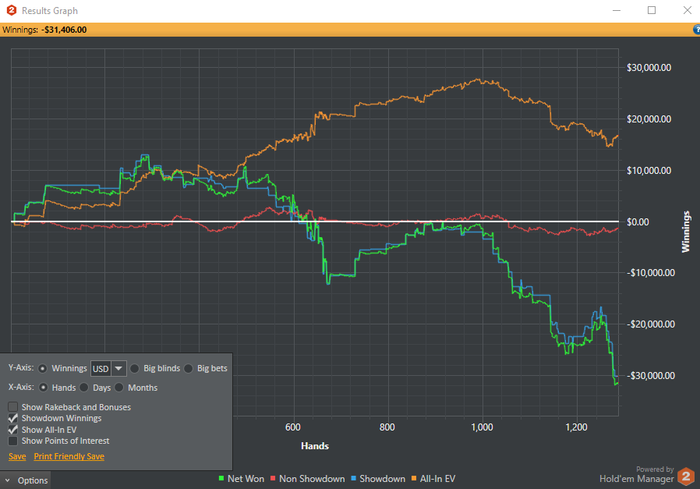Click the Non Showdown legend label
The width and height of the screenshot is (700, 489).
[312, 479]
